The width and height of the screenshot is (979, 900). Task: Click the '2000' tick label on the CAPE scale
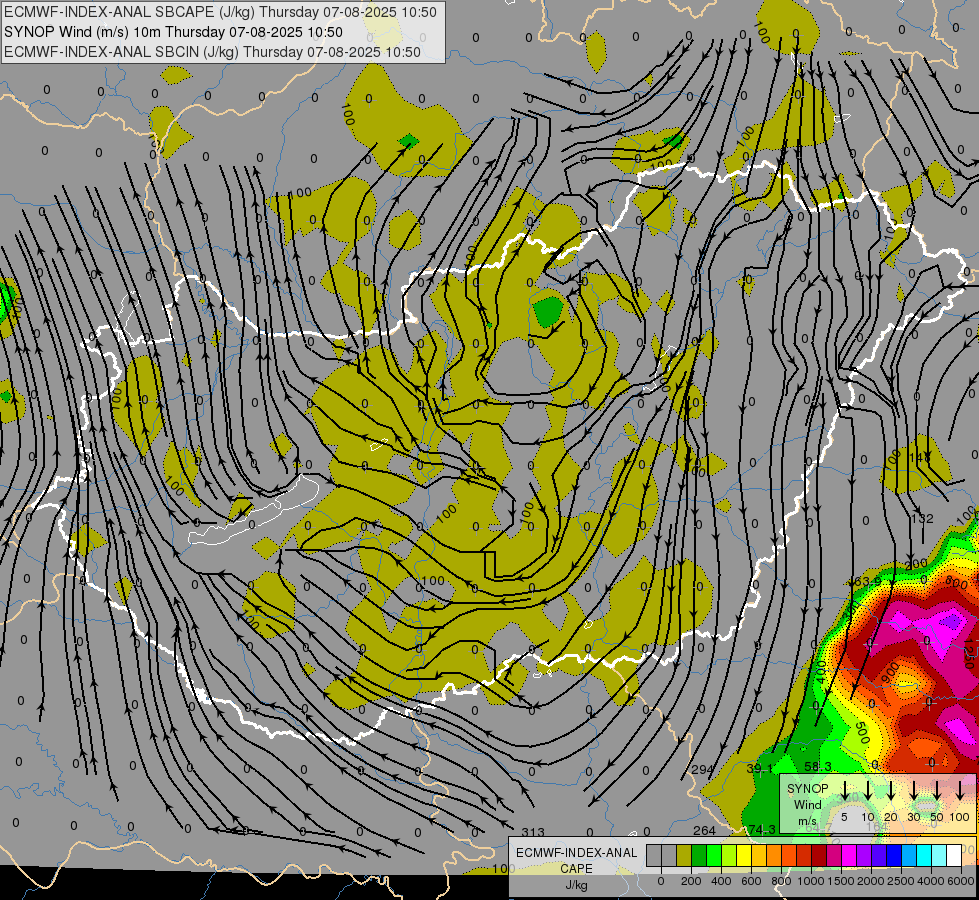pyautogui.click(x=870, y=881)
